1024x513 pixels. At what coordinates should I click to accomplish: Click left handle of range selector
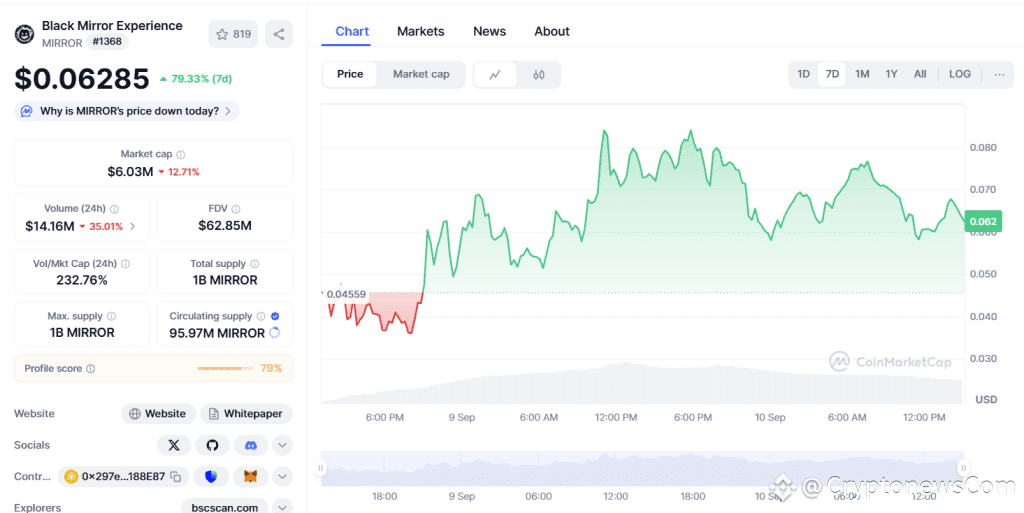pyautogui.click(x=321, y=468)
